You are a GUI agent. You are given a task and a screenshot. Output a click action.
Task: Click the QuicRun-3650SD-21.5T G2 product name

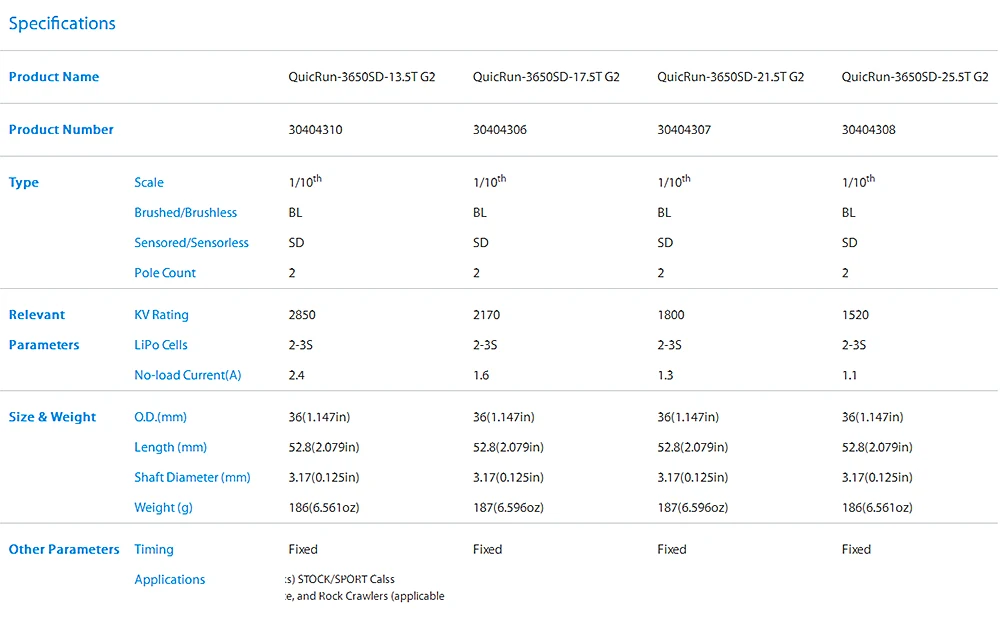pyautogui.click(x=730, y=77)
